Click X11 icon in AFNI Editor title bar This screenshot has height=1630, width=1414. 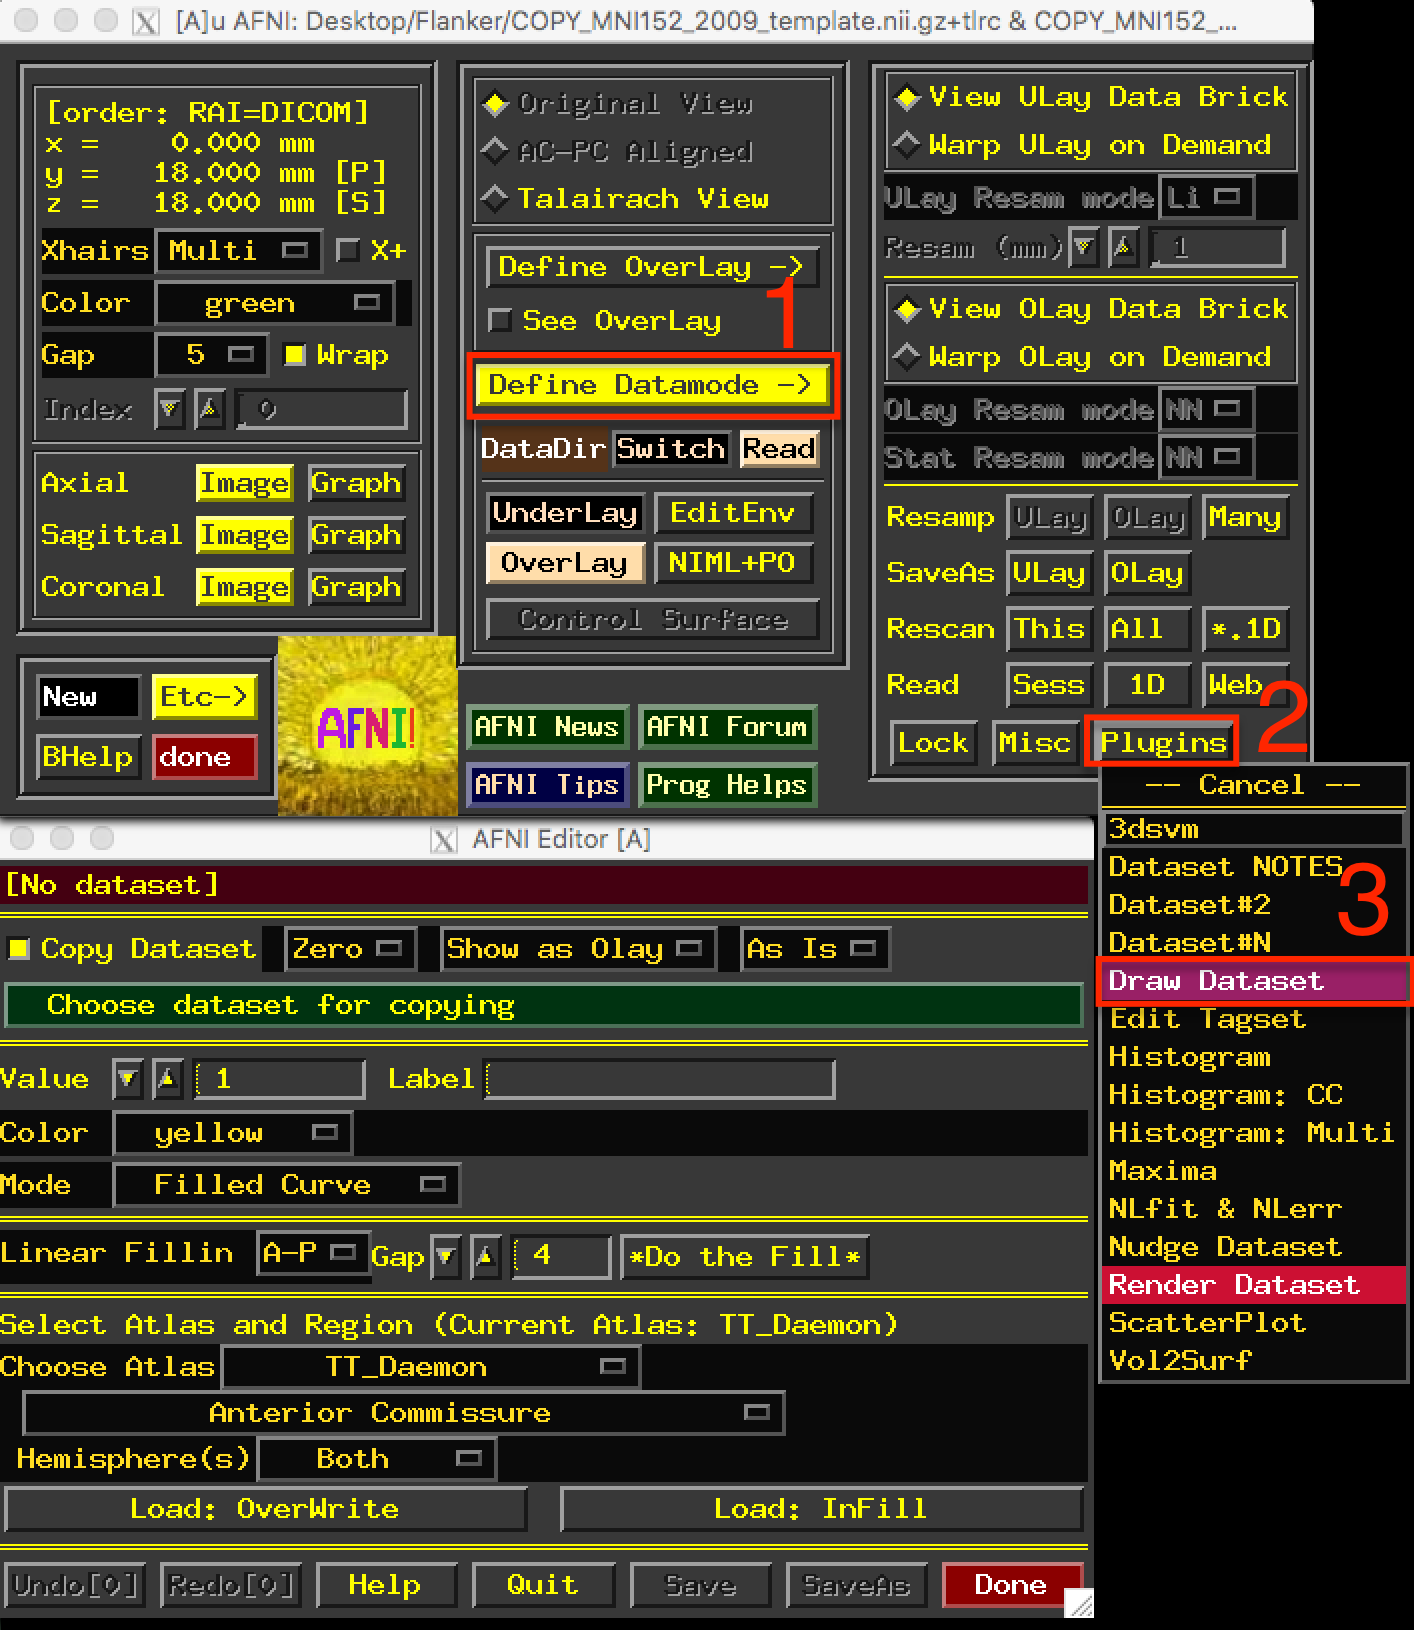point(443,840)
